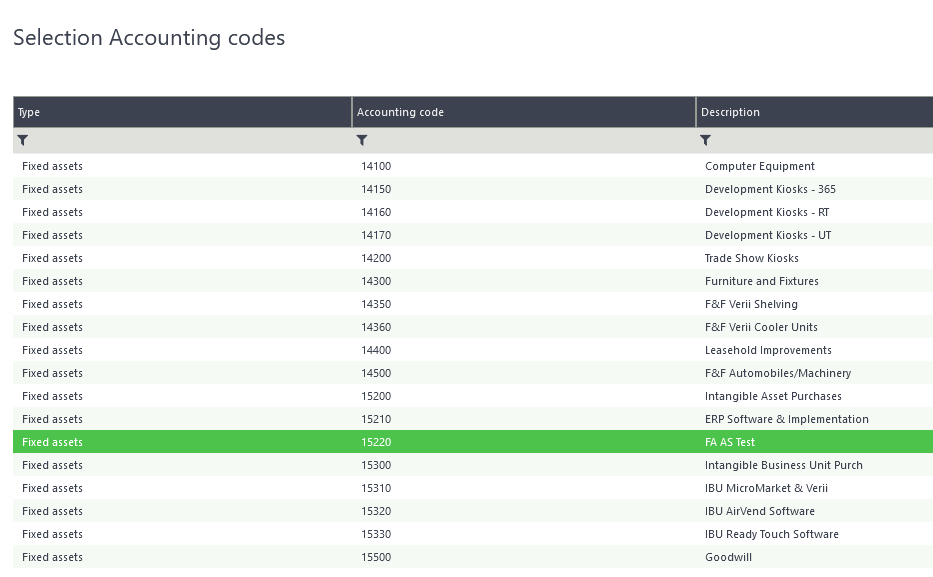Open the Type column filter icon
The image size is (933, 577).
click(x=23, y=141)
